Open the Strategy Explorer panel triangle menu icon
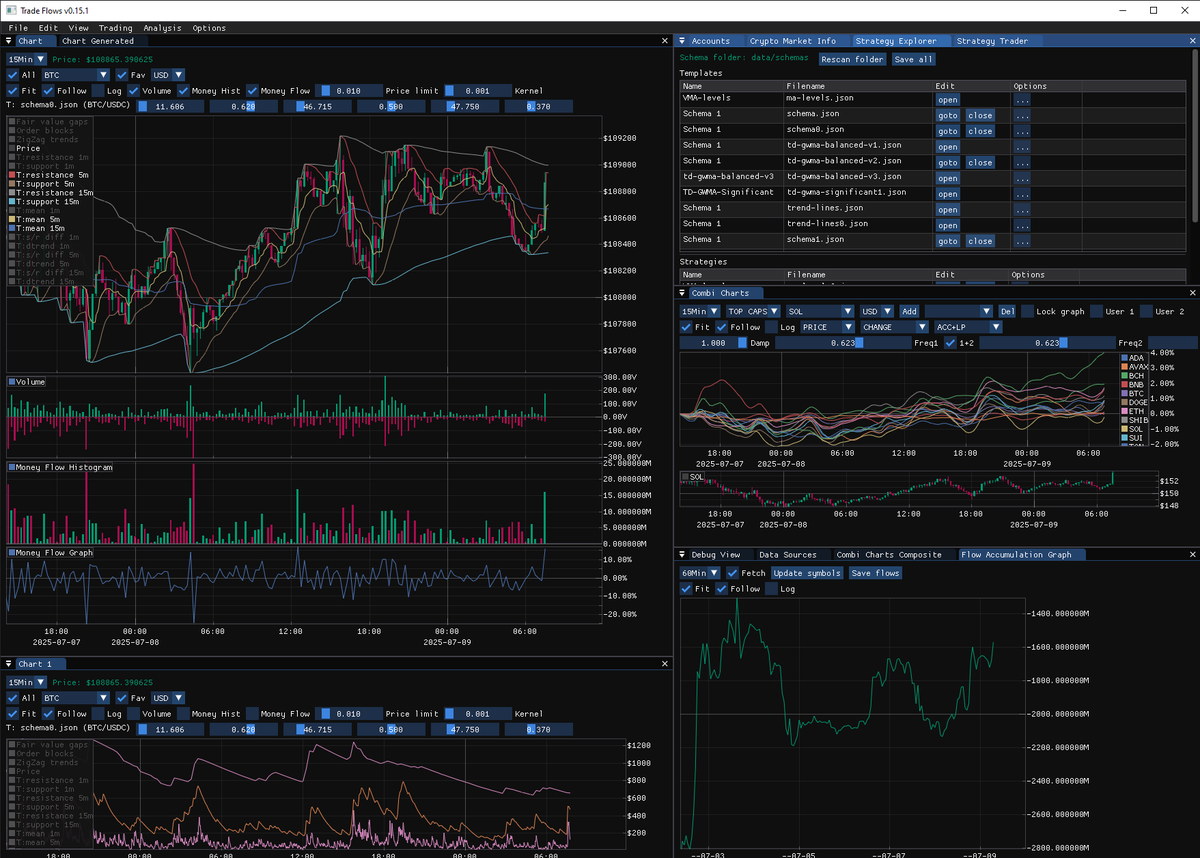The height and width of the screenshot is (858, 1200). [682, 41]
